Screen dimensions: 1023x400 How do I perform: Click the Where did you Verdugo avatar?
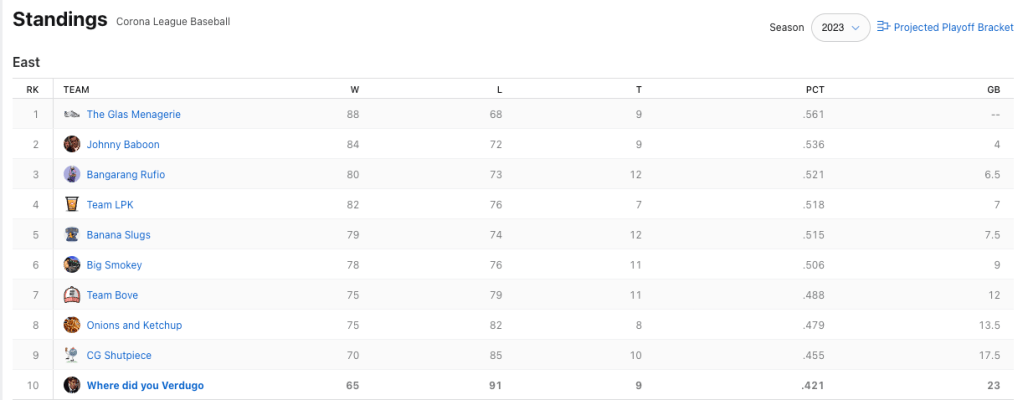(x=71, y=385)
